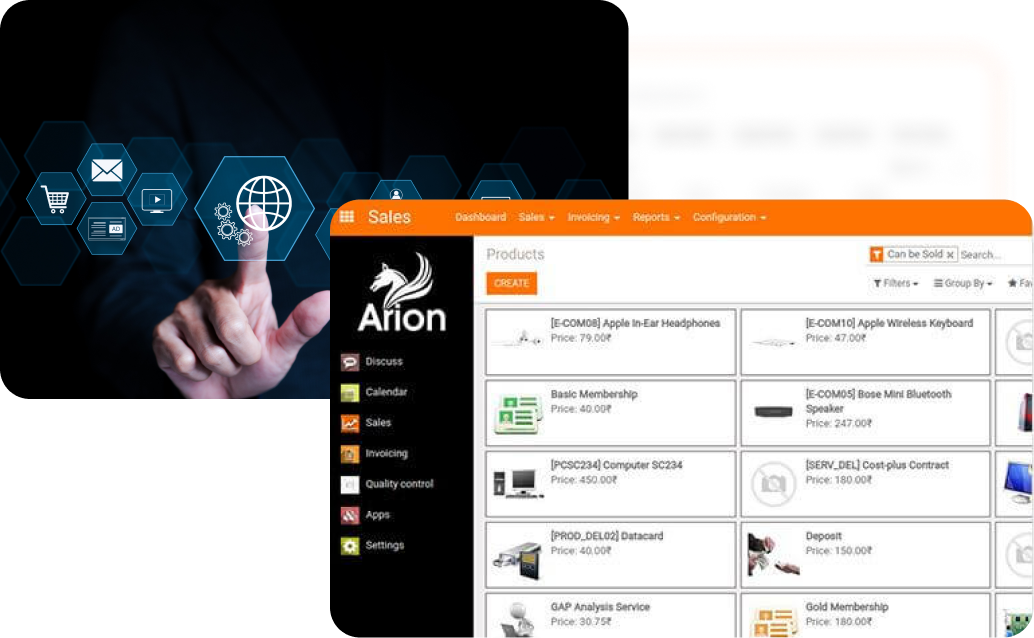Click the shopping cart hexagon icon
This screenshot has height=638, width=1034.
pyautogui.click(x=55, y=198)
